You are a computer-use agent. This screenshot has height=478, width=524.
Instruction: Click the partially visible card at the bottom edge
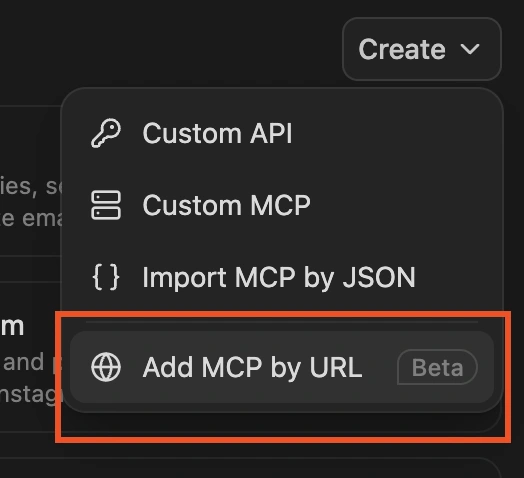pos(250,468)
